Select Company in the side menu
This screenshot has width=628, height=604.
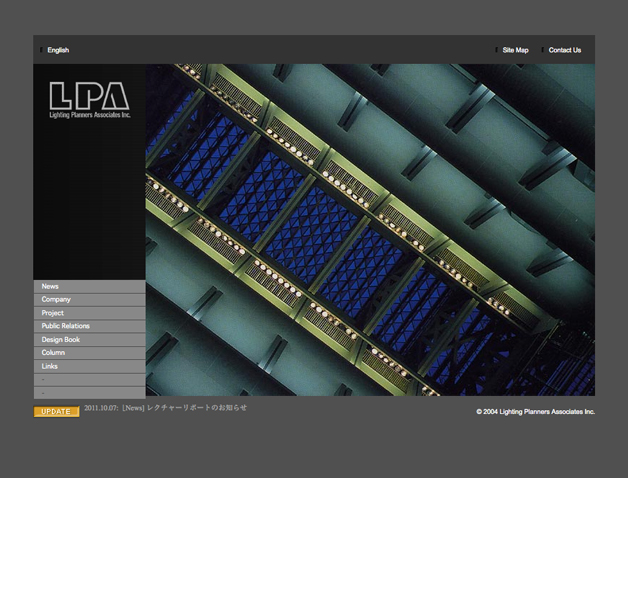pyautogui.click(x=56, y=300)
